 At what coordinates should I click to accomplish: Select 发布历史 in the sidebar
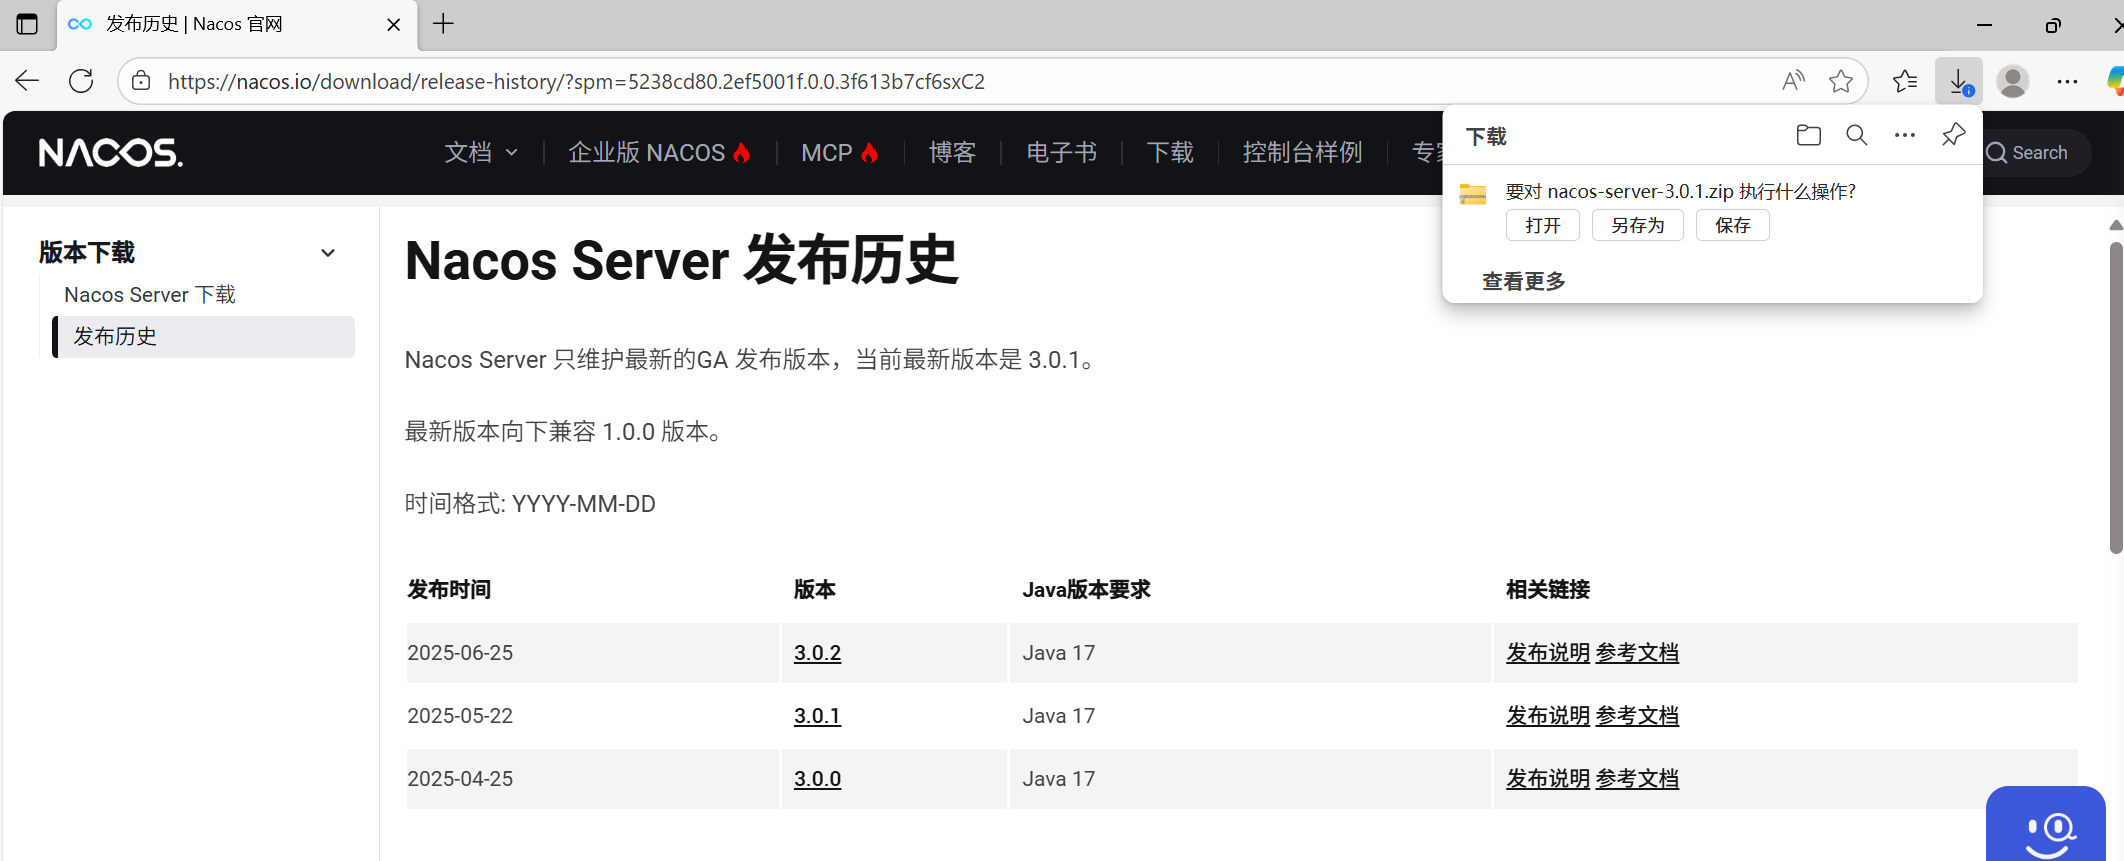tap(204, 337)
